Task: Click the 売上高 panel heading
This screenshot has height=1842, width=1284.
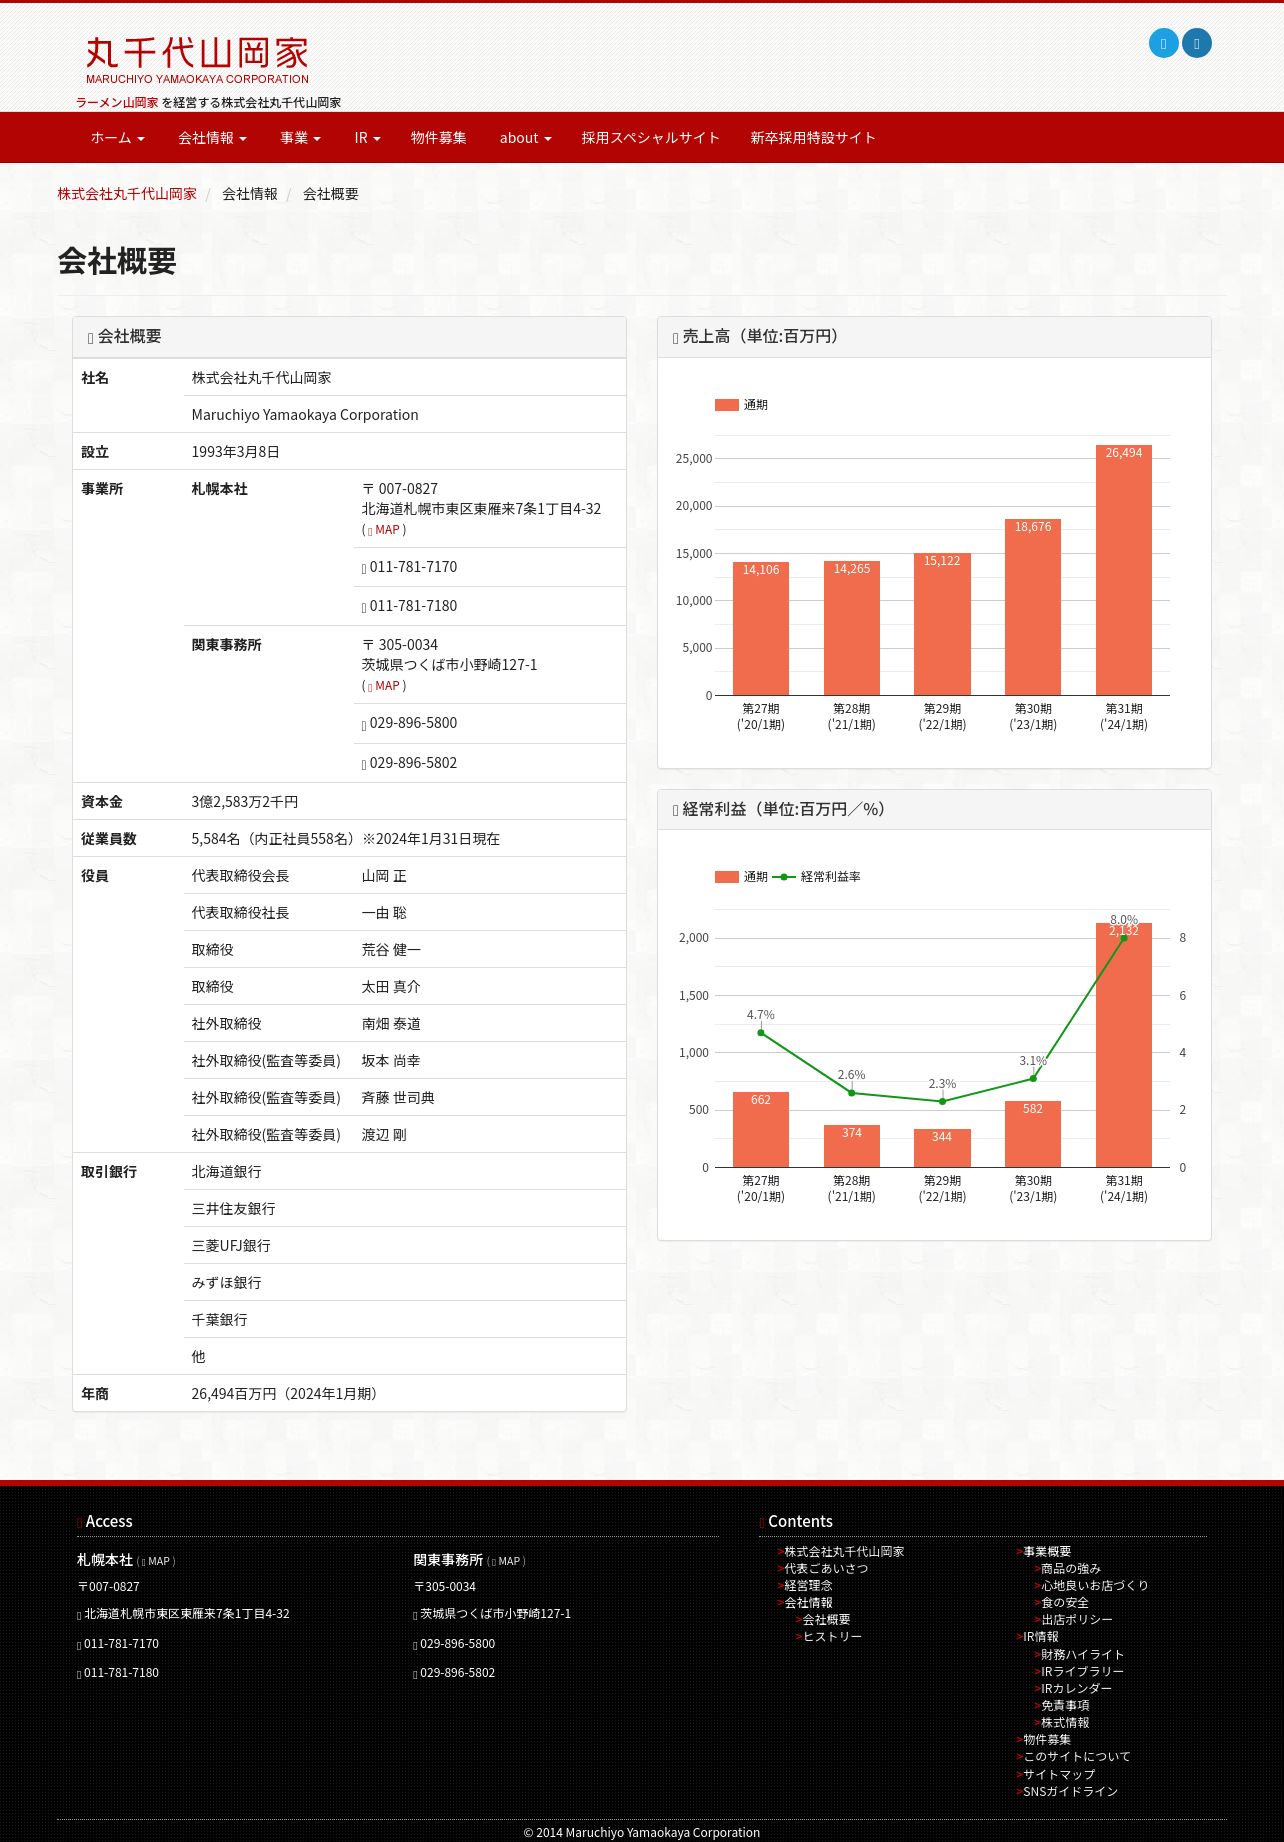Action: point(934,337)
